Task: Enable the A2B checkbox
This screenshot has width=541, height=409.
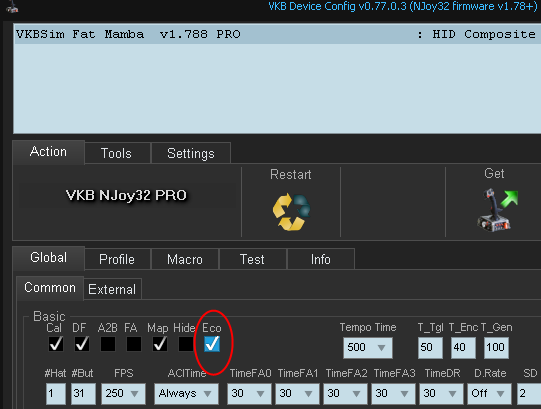Action: click(108, 344)
